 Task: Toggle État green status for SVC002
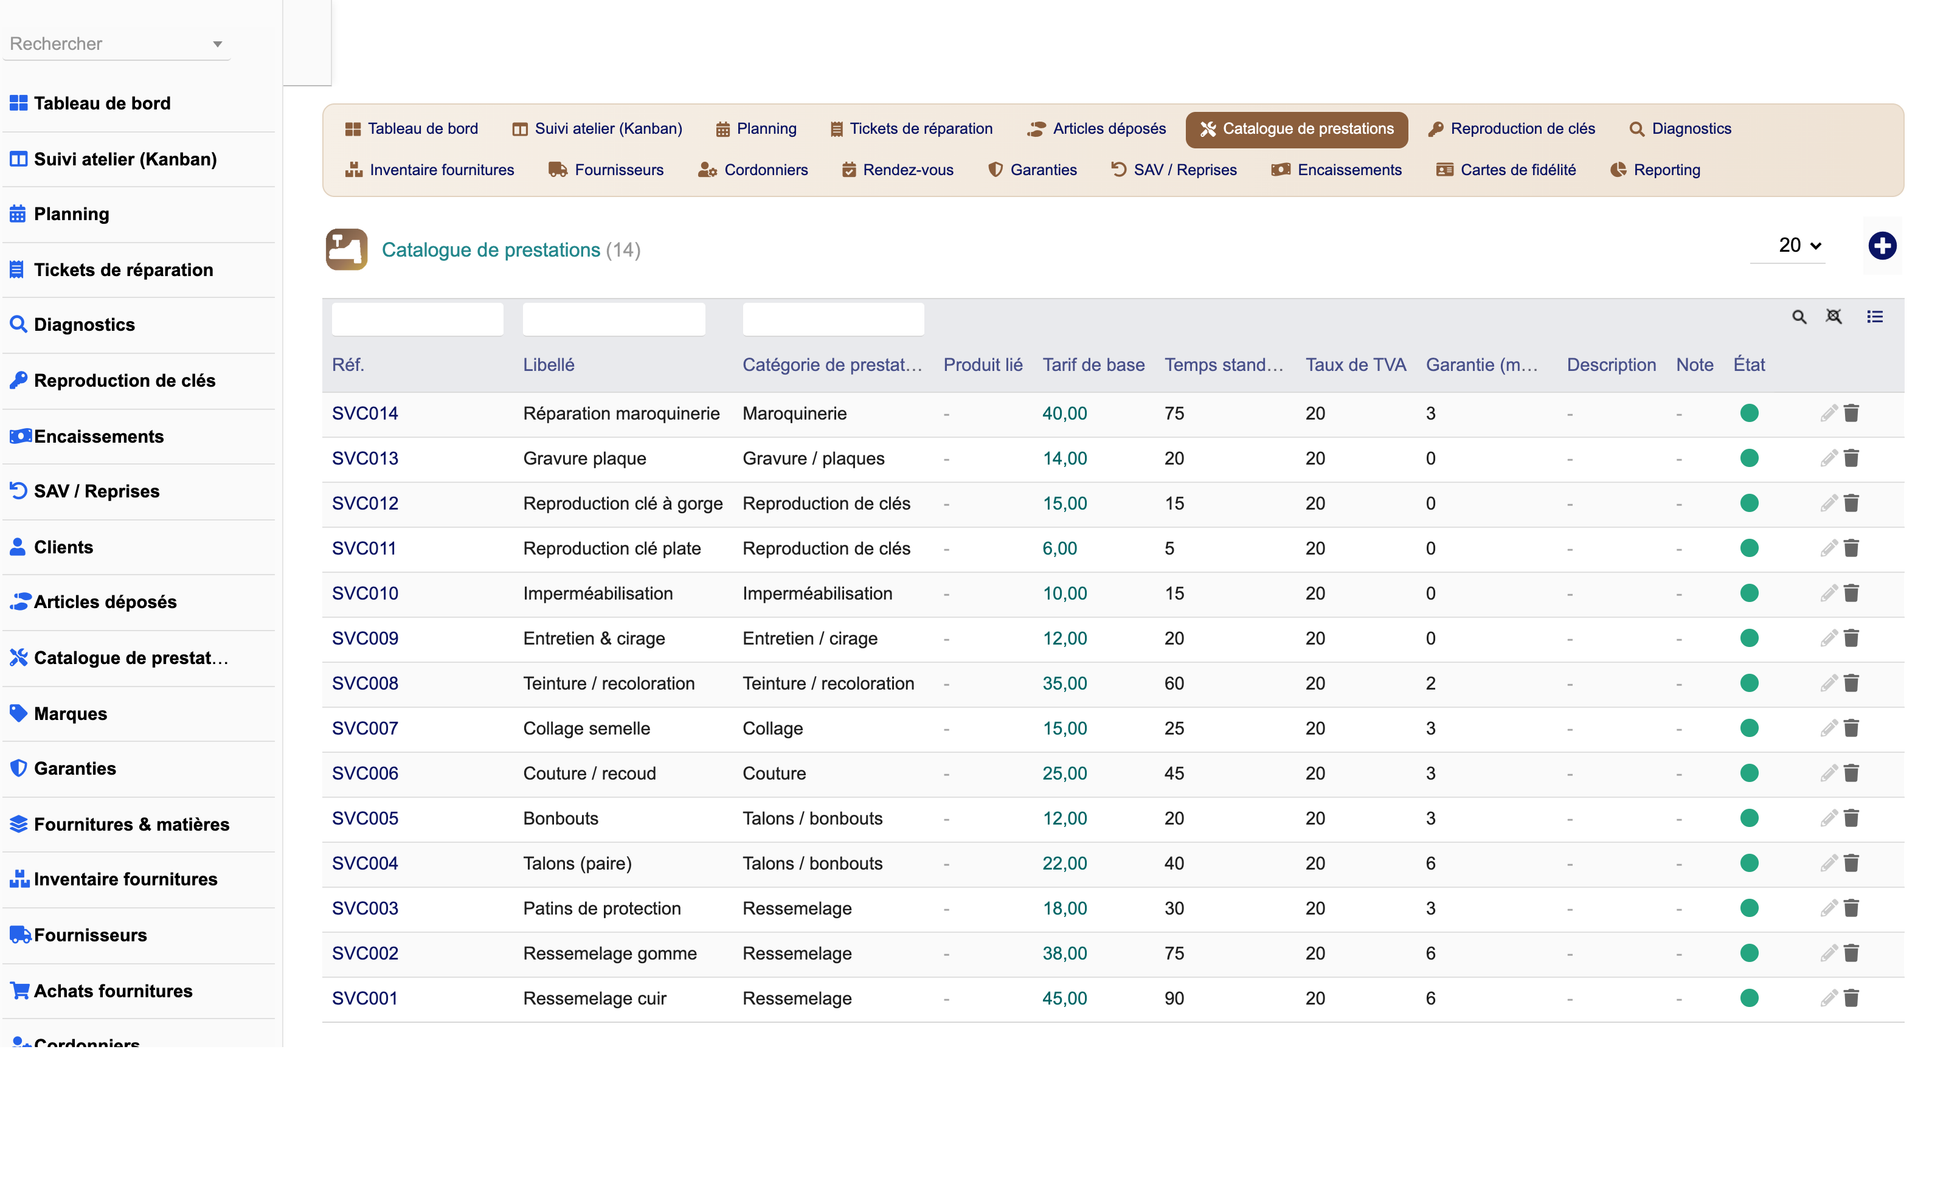pyautogui.click(x=1749, y=953)
